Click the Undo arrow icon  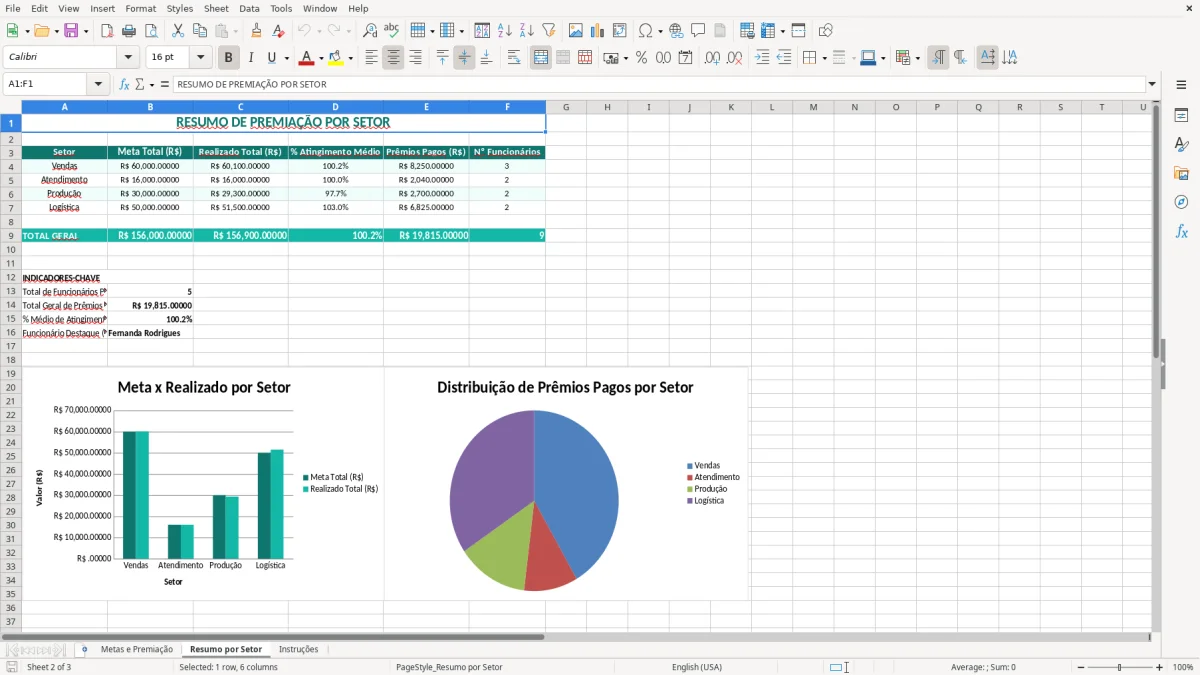[304, 31]
